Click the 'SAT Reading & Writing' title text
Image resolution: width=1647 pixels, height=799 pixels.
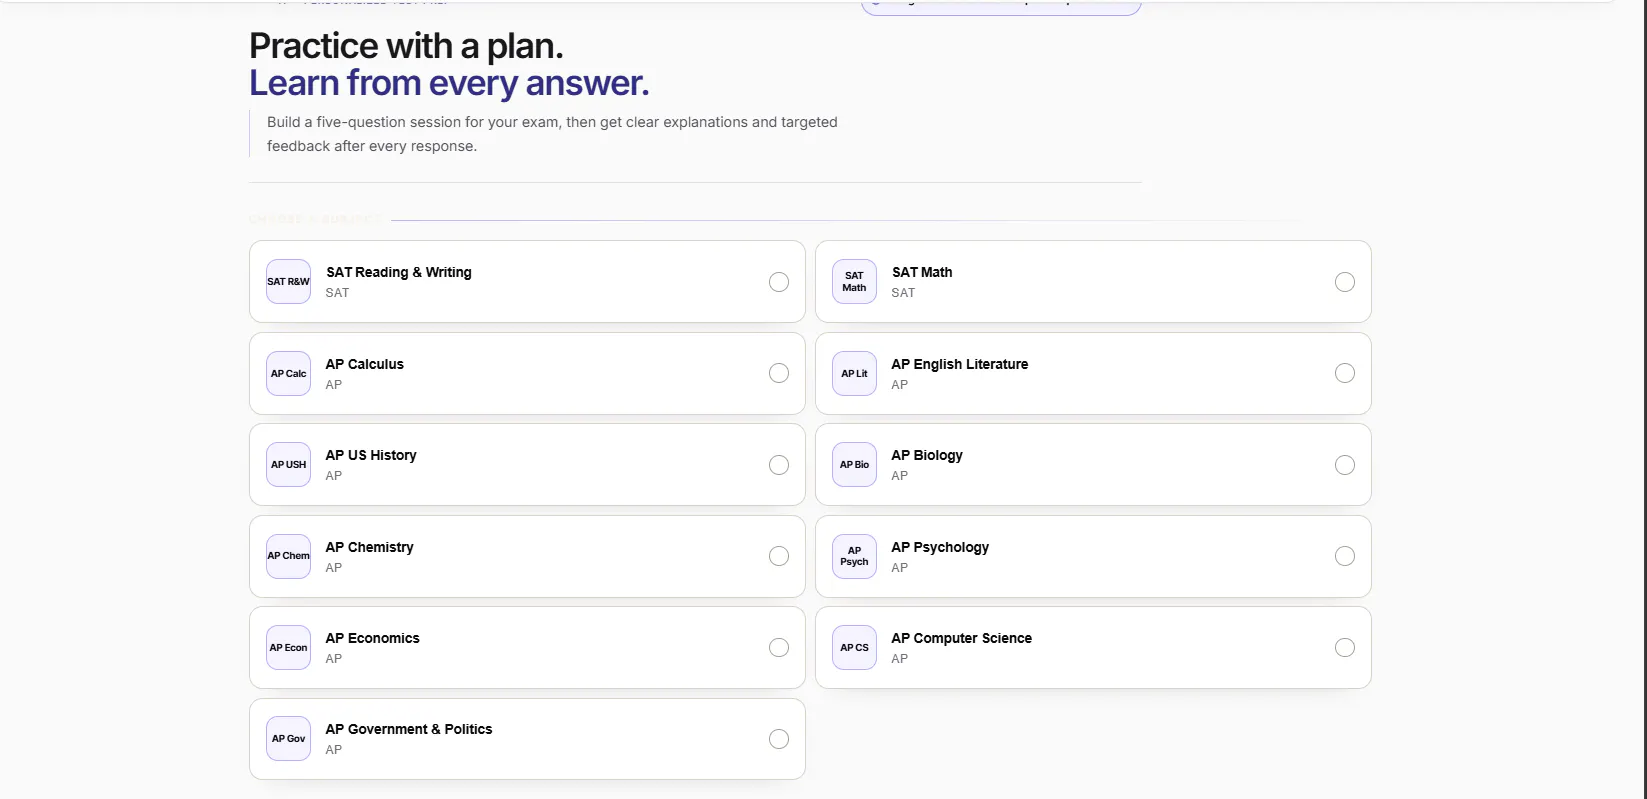click(x=399, y=272)
